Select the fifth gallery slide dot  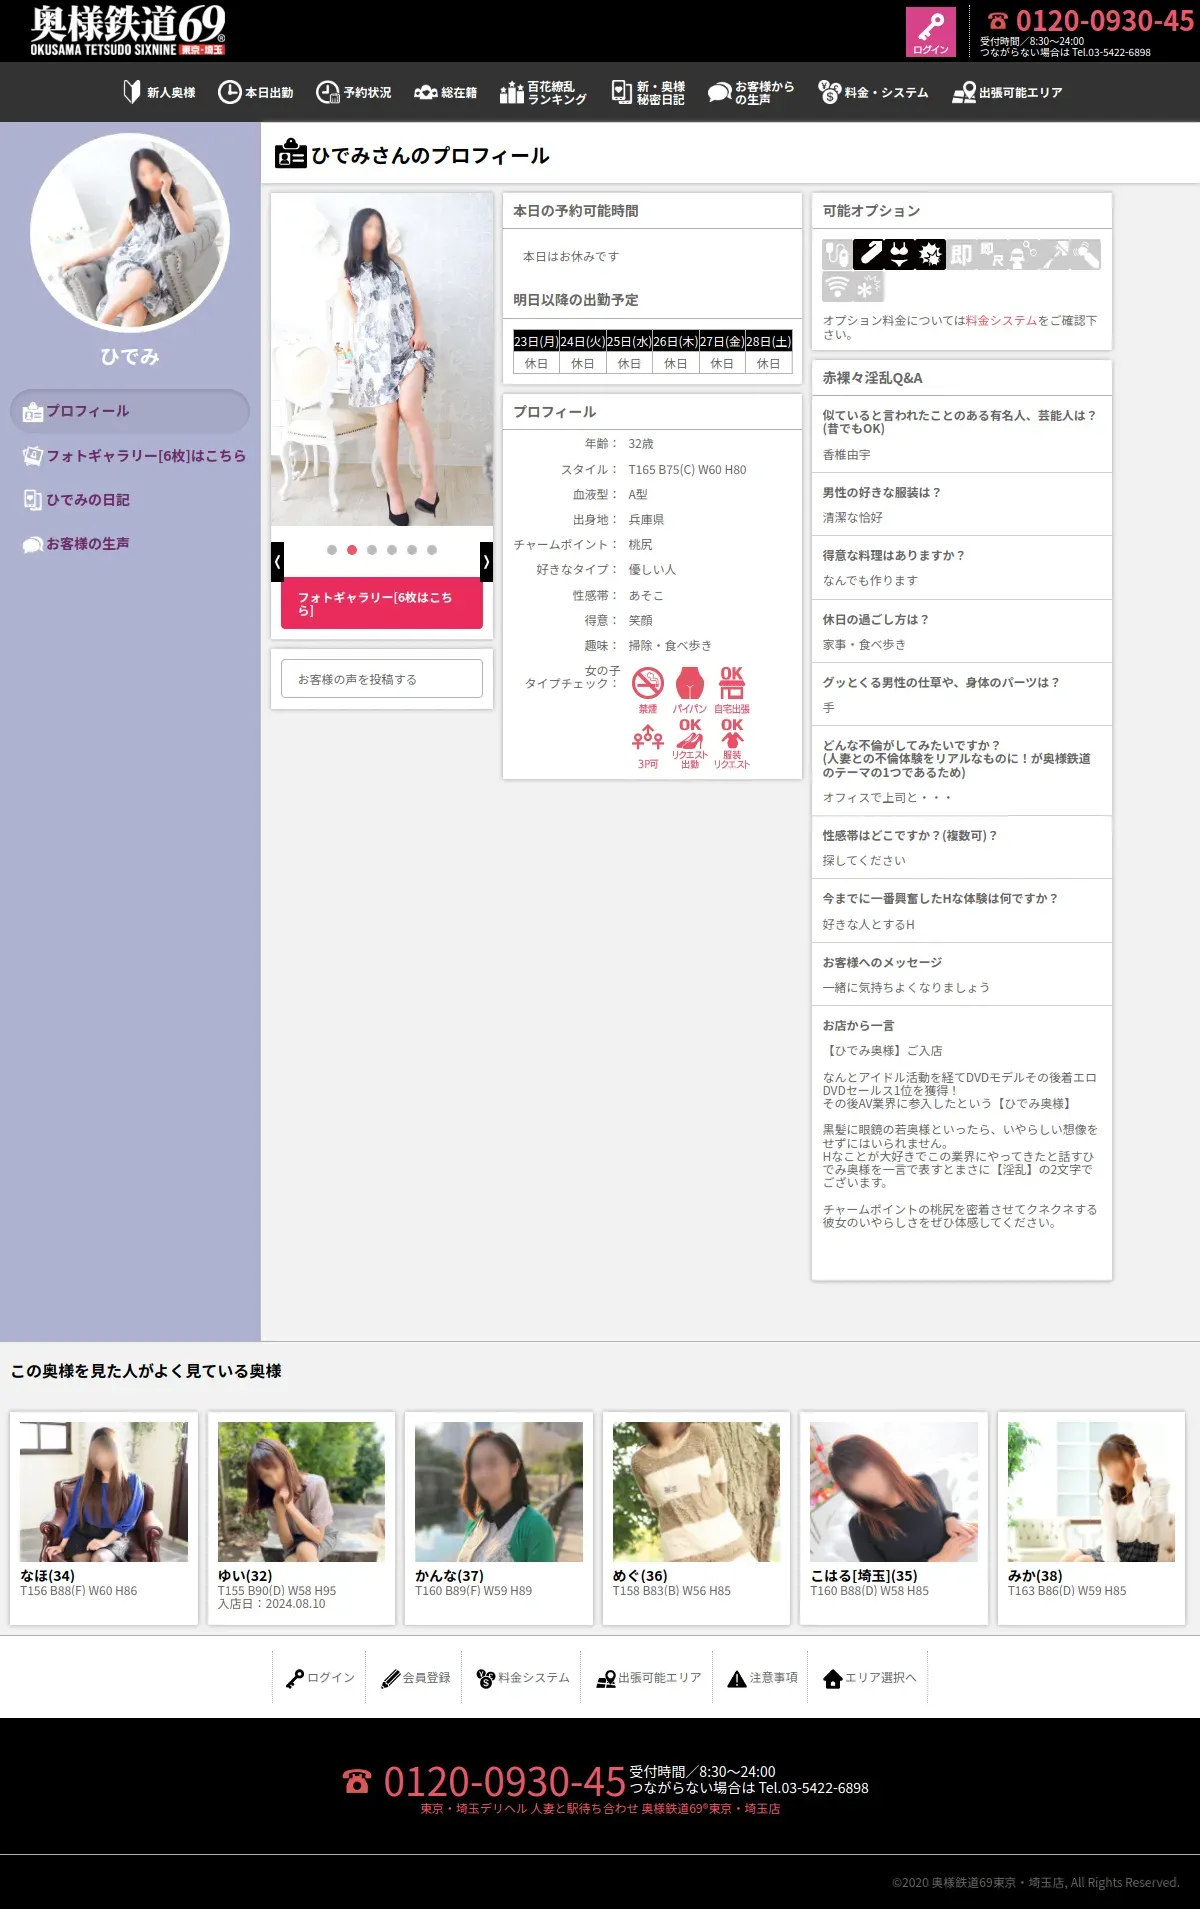point(412,550)
